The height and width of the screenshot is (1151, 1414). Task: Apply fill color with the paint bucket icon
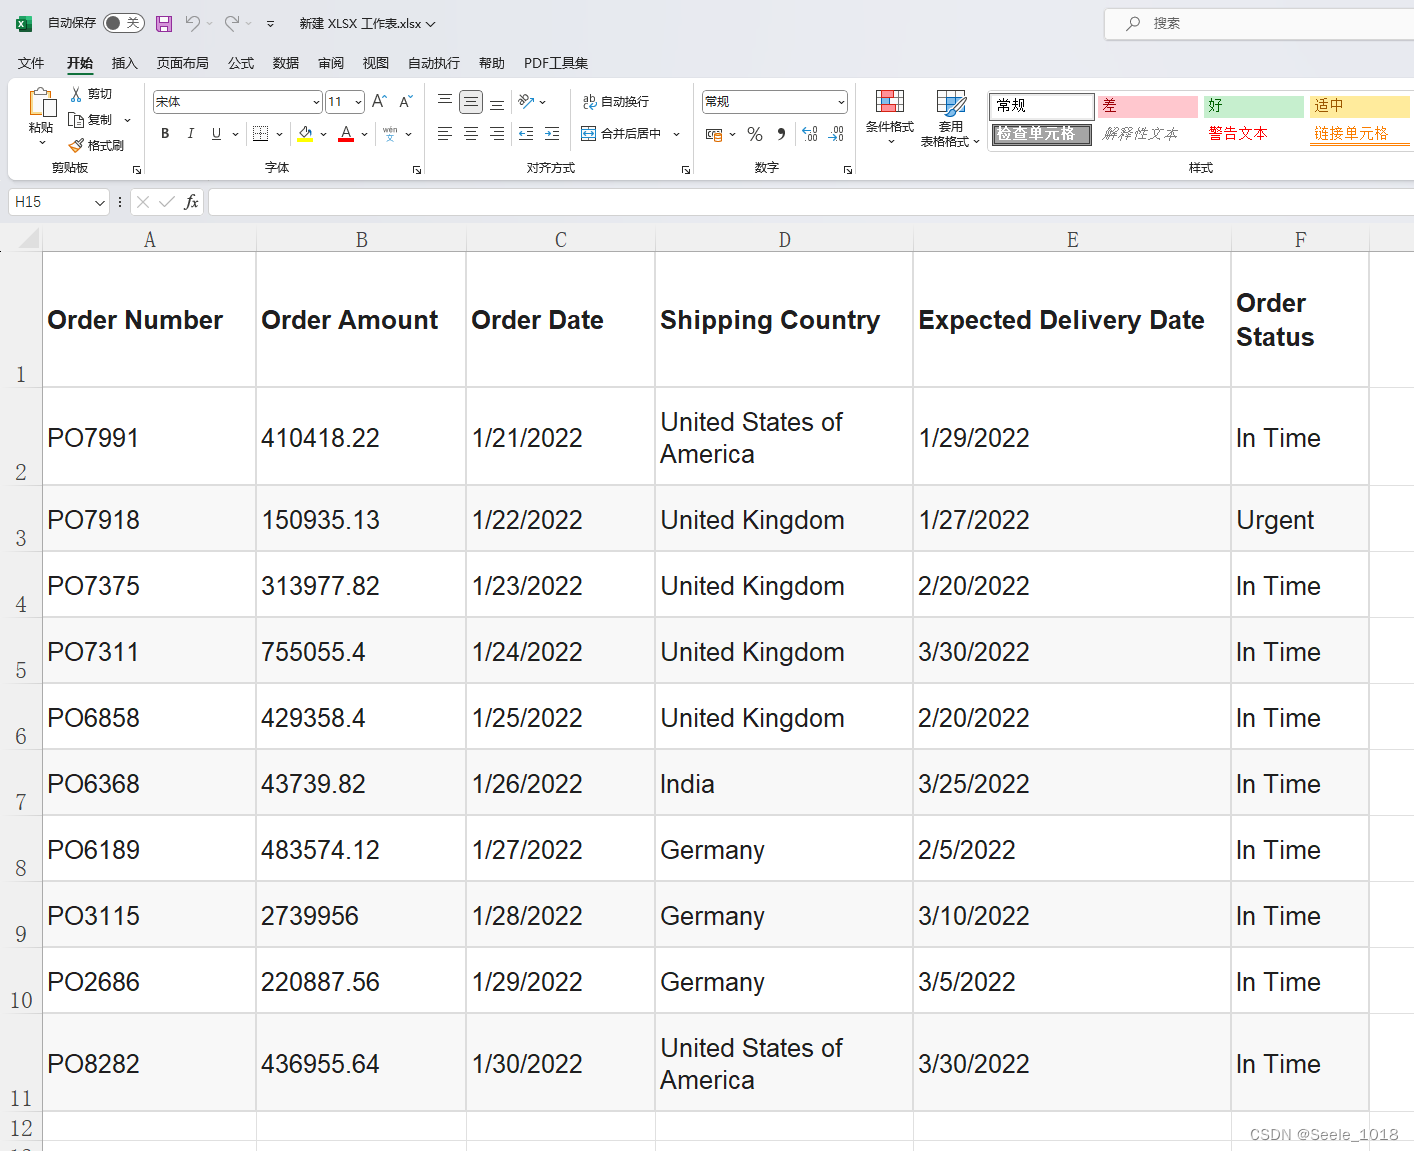click(306, 133)
